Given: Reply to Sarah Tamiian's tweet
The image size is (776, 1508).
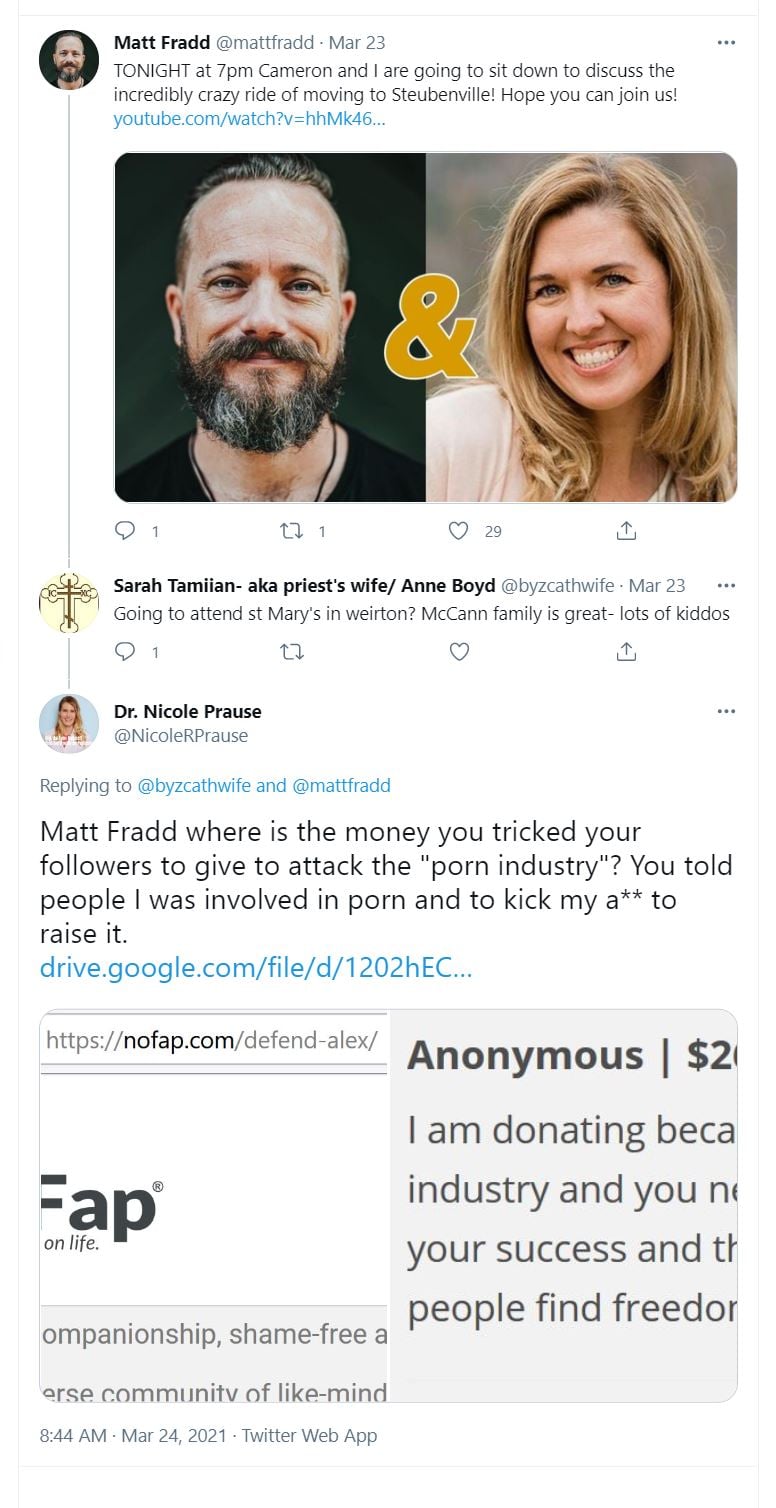Looking at the screenshot, I should [125, 652].
